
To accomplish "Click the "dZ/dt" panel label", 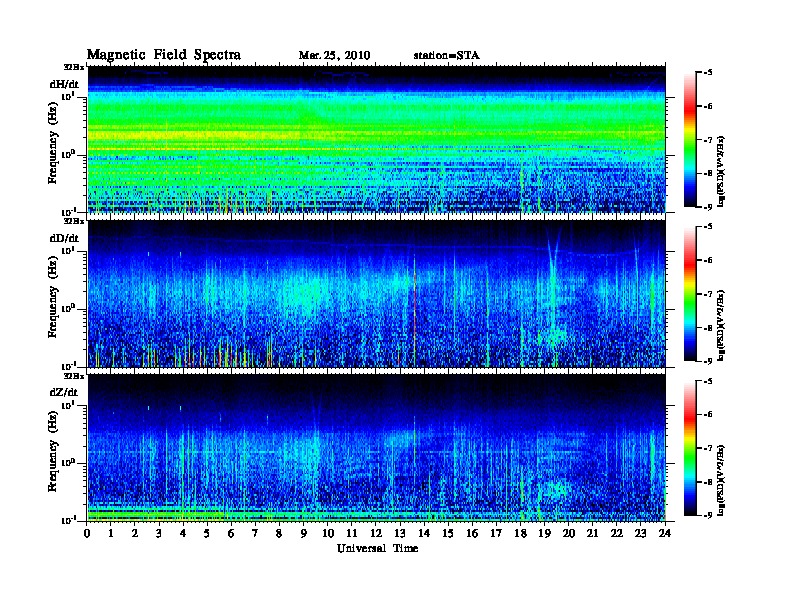I will coord(64,392).
